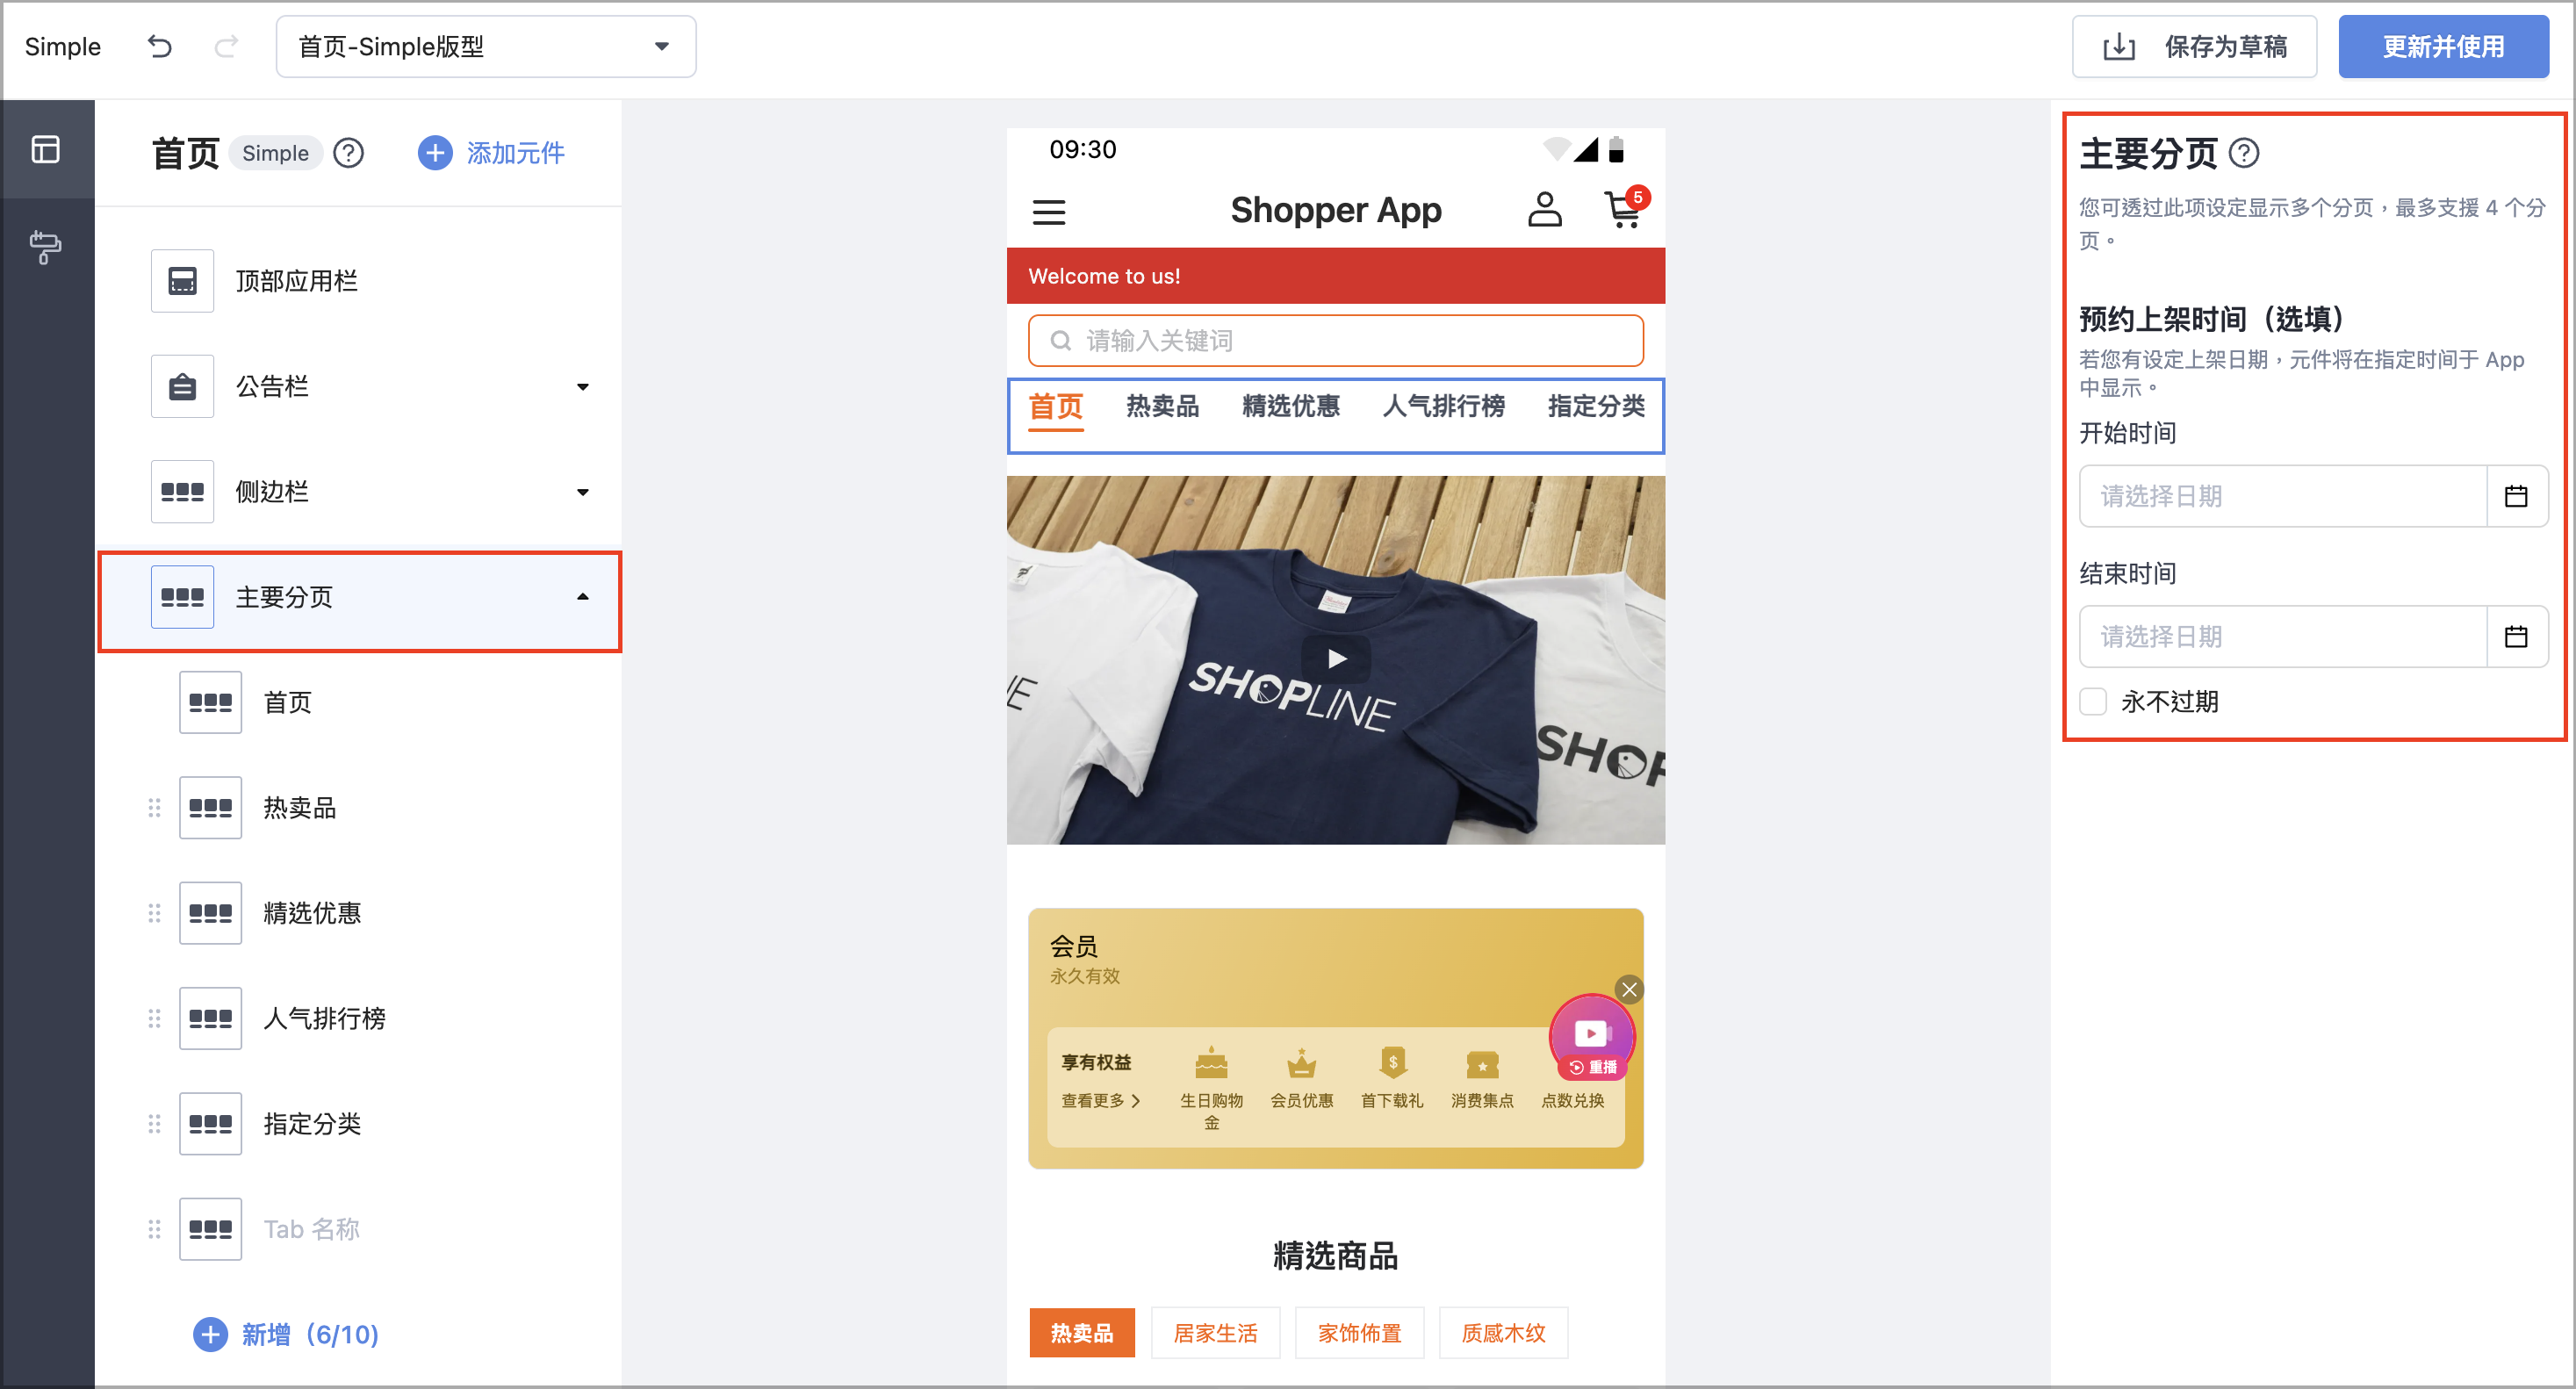Image resolution: width=2576 pixels, height=1389 pixels.
Task: Expand the 公告栏 section arrow
Action: click(x=583, y=387)
